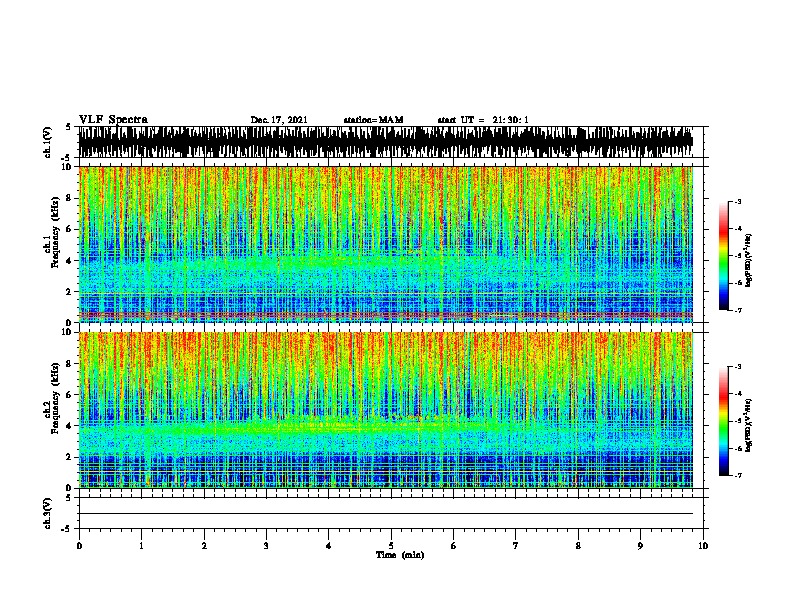Image resolution: width=792 pixels, height=612 pixels.
Task: Click the "5" volt tick beside ch.1(V)
Action: [x=69, y=127]
